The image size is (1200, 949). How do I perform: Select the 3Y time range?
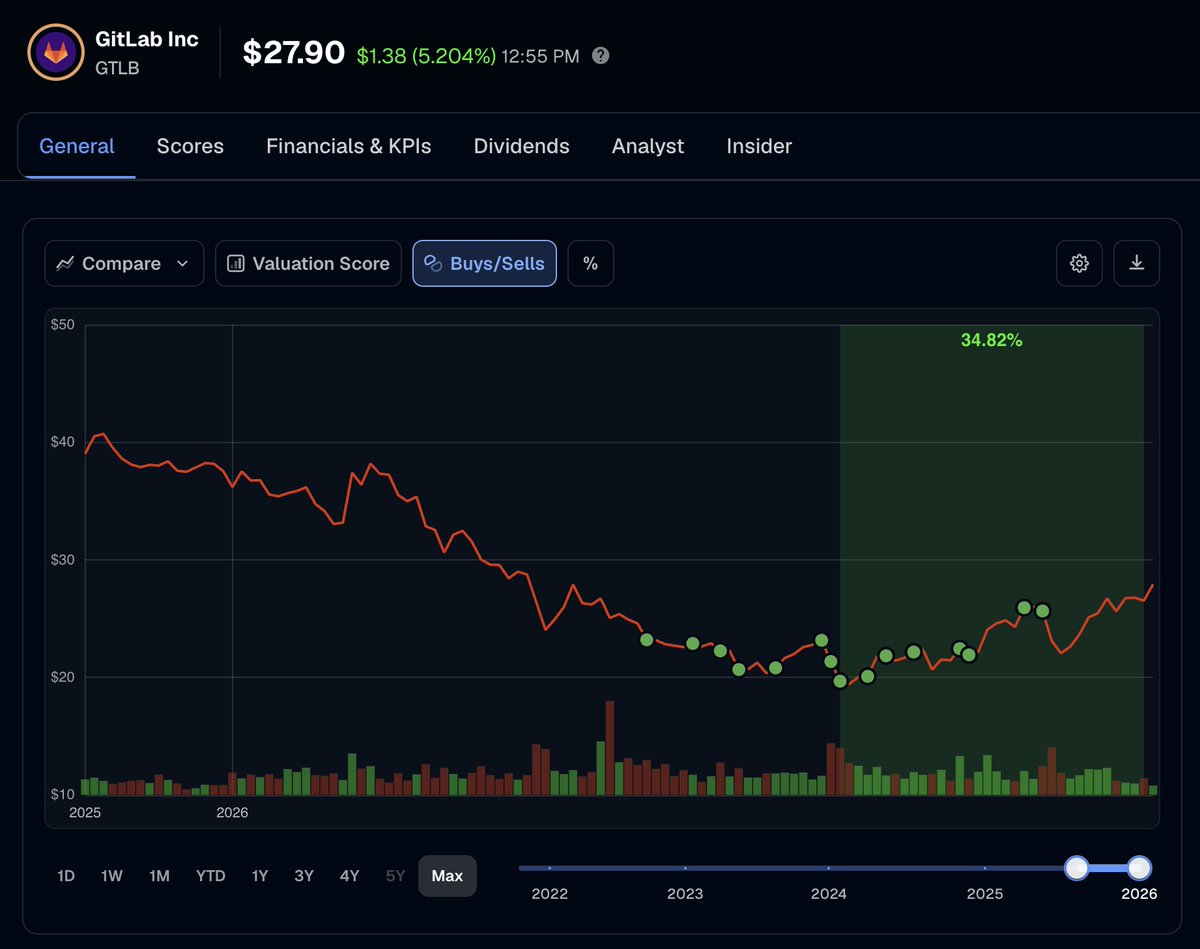[304, 876]
